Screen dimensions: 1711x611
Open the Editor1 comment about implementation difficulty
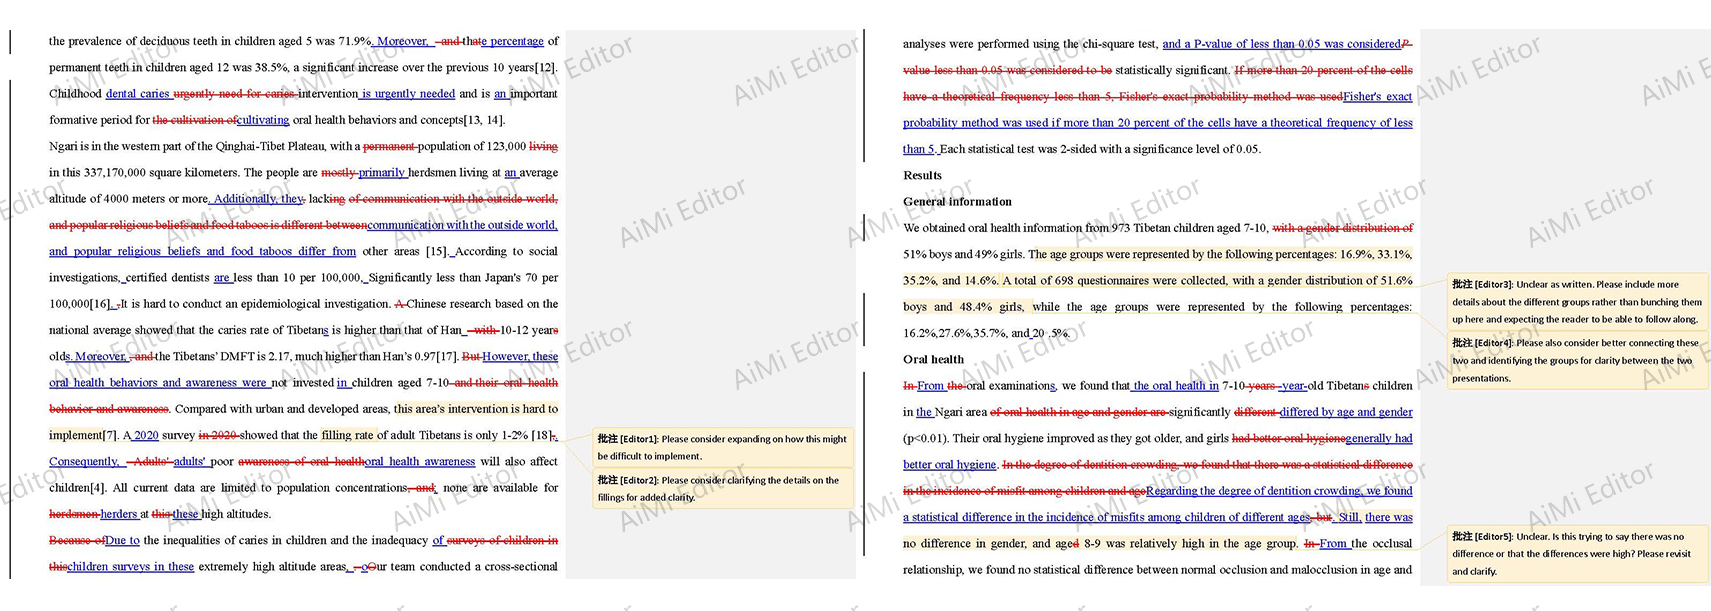[x=722, y=447]
